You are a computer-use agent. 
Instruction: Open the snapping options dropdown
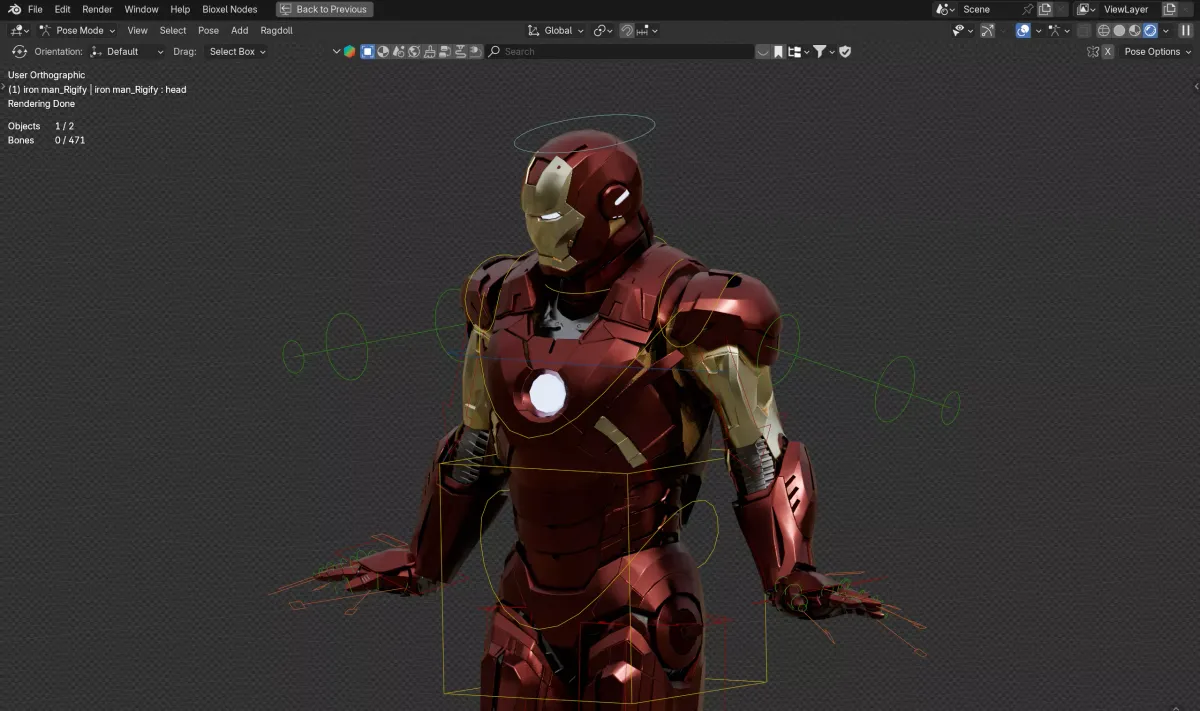tap(648, 31)
